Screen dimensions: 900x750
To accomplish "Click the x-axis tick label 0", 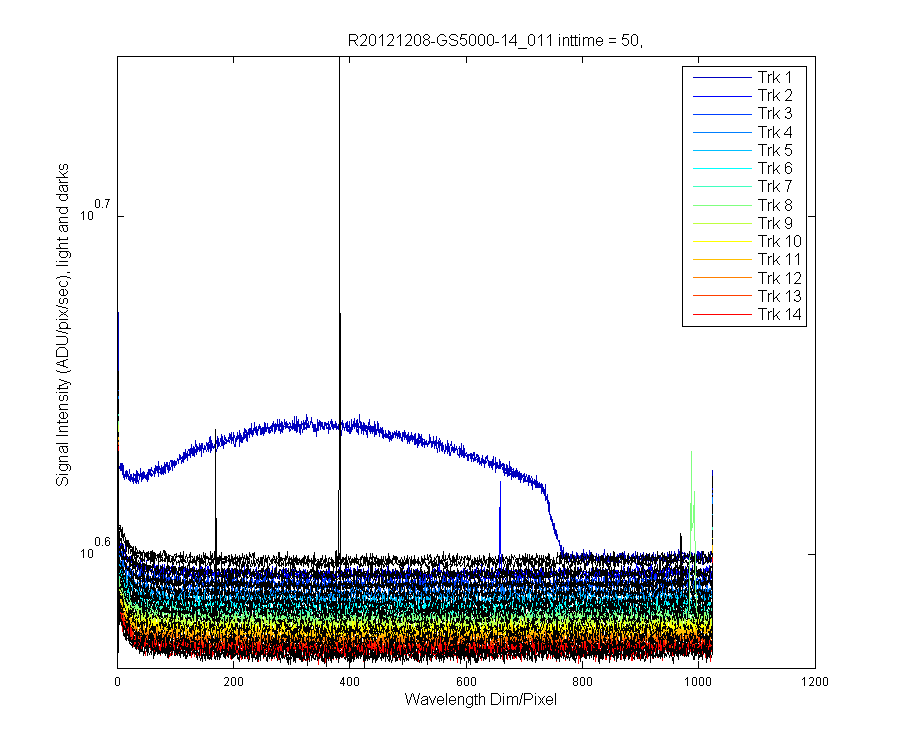I will click(x=118, y=682).
